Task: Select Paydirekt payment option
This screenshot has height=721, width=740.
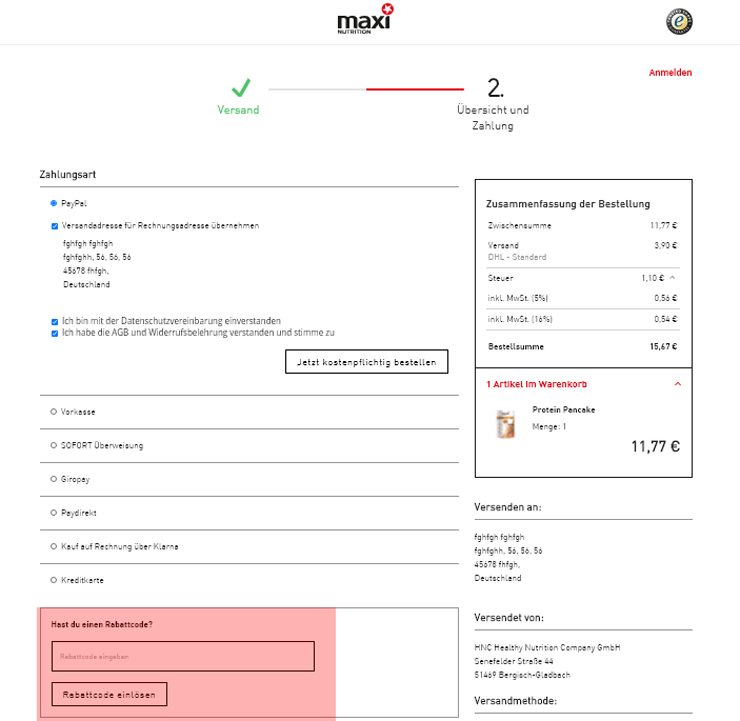Action: coord(54,513)
